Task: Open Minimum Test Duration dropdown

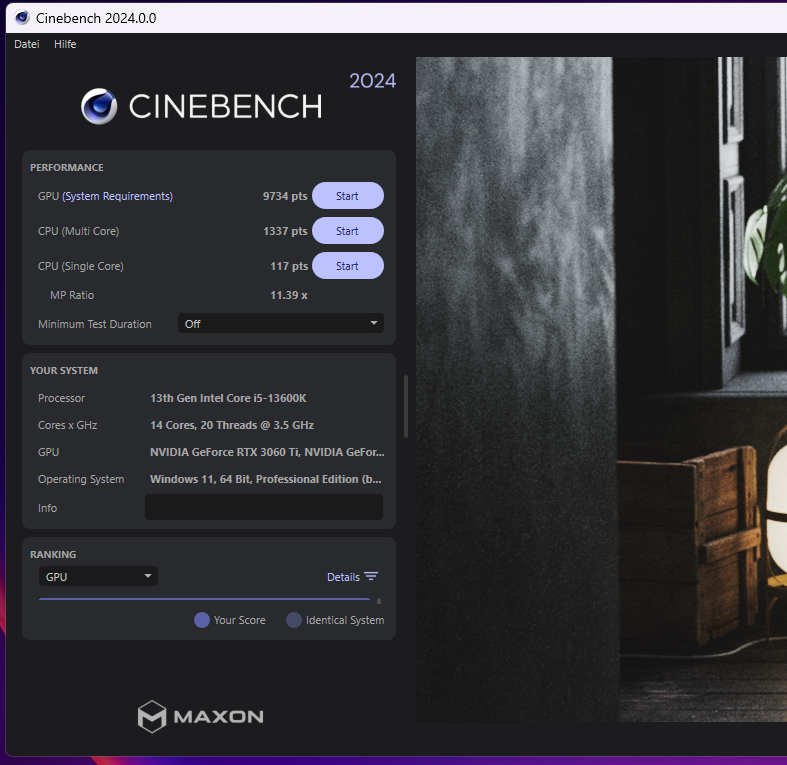Action: pyautogui.click(x=281, y=324)
